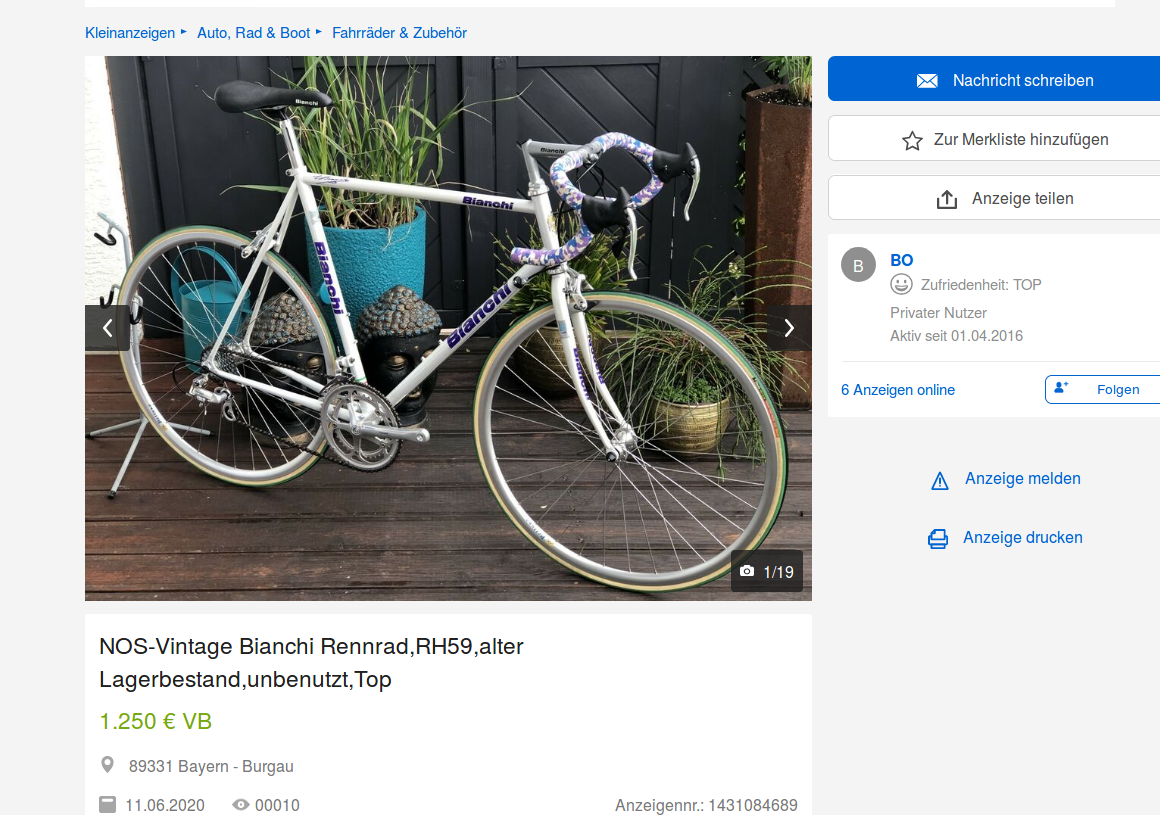Image resolution: width=1160 pixels, height=815 pixels.
Task: Click the seller avatar circle "B"
Action: point(858,265)
